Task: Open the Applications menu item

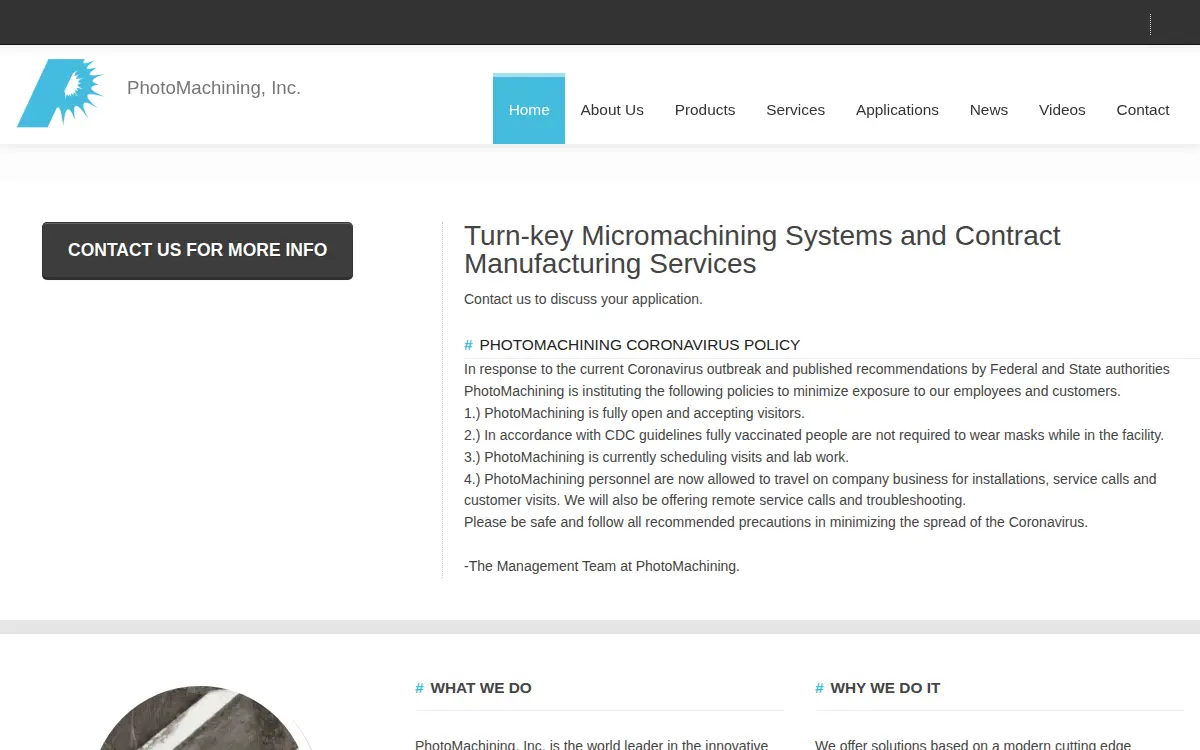Action: [x=897, y=110]
